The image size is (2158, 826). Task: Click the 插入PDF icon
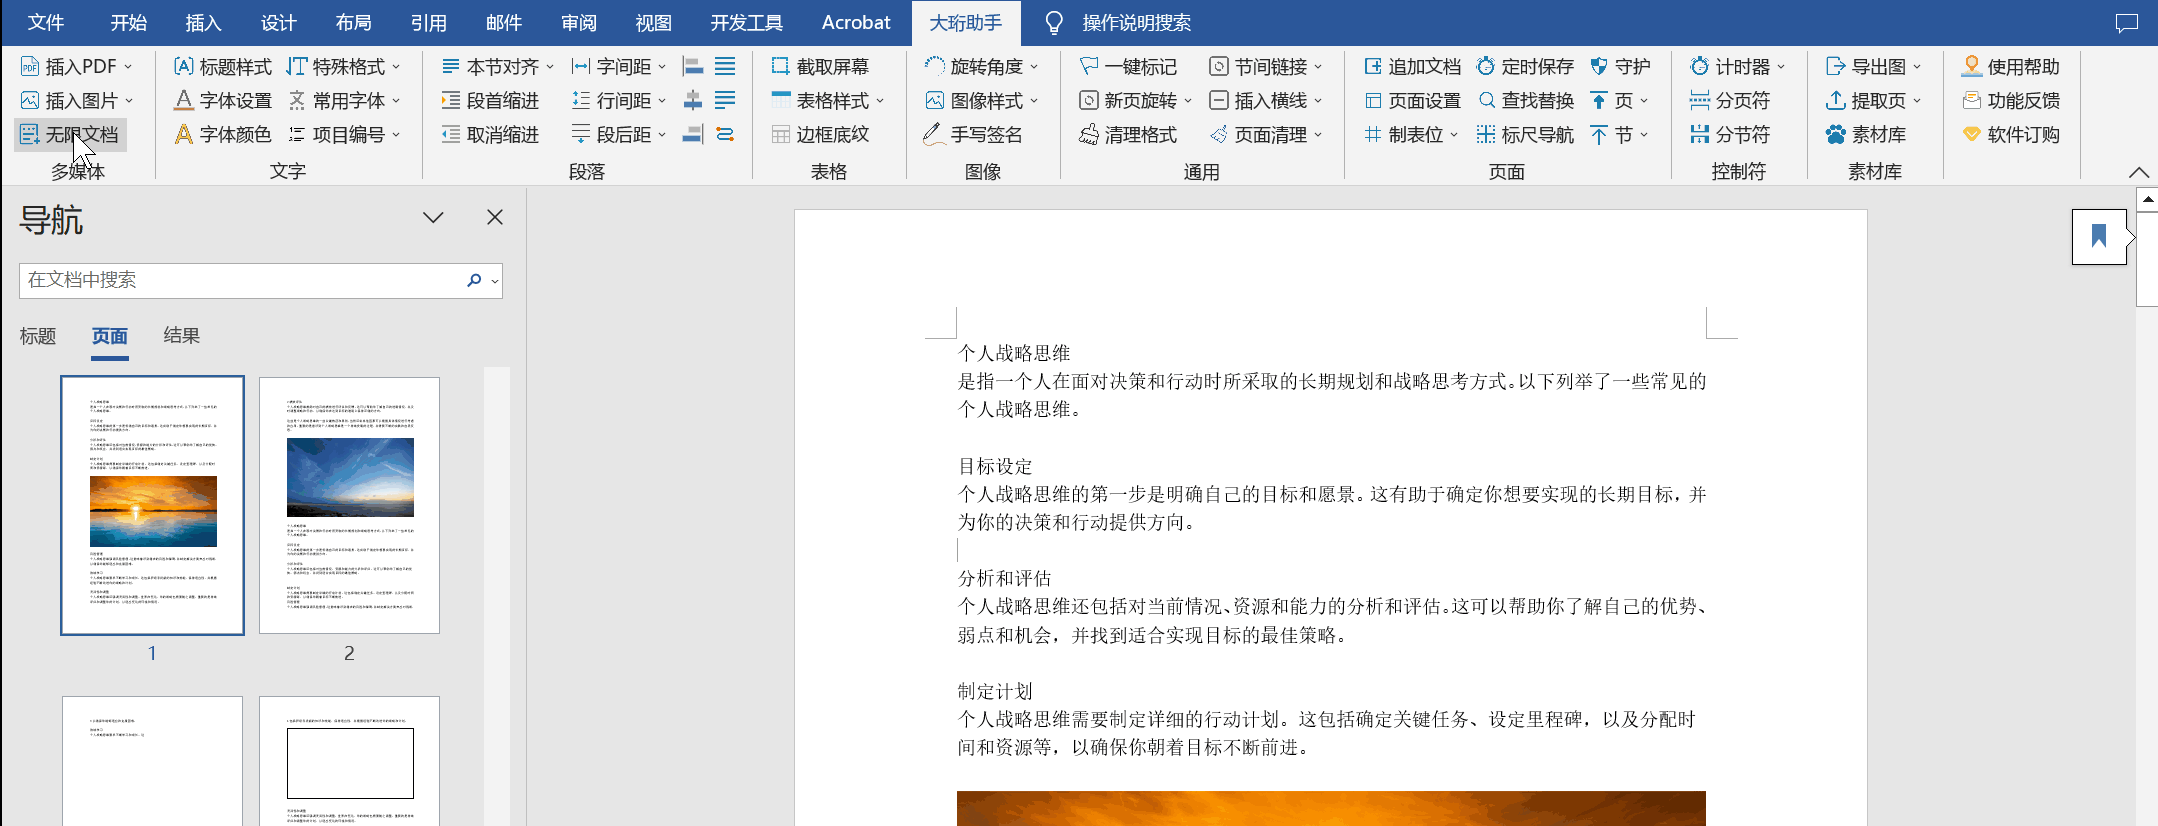(x=30, y=67)
